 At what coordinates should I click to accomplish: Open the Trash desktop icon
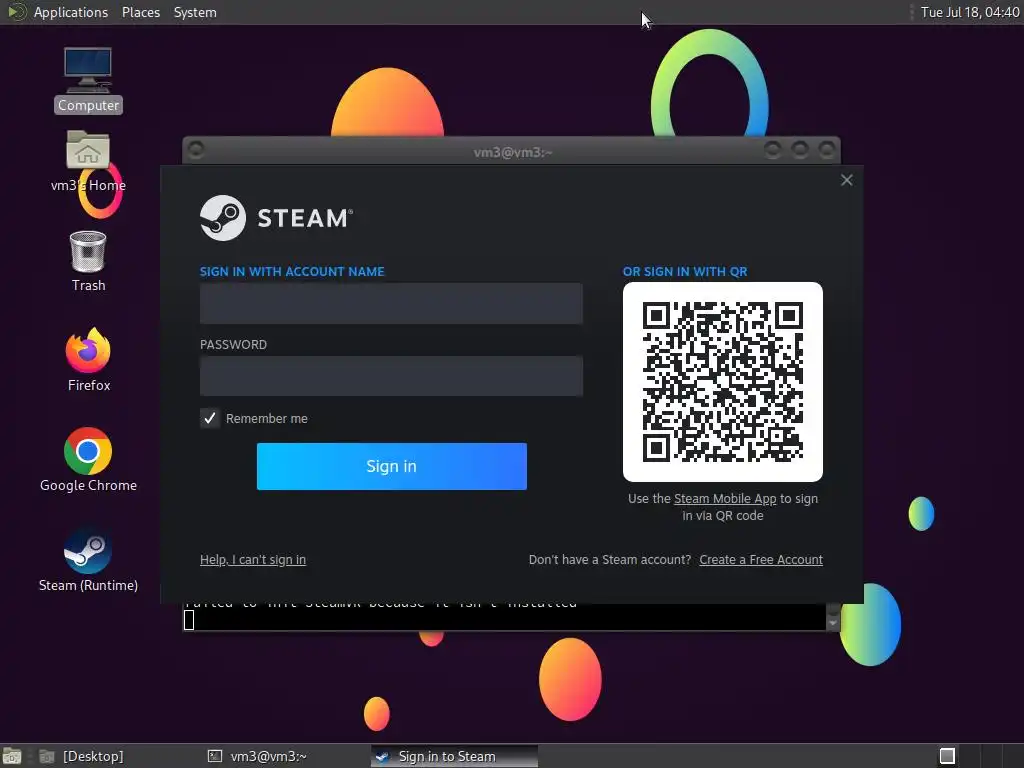coord(88,261)
